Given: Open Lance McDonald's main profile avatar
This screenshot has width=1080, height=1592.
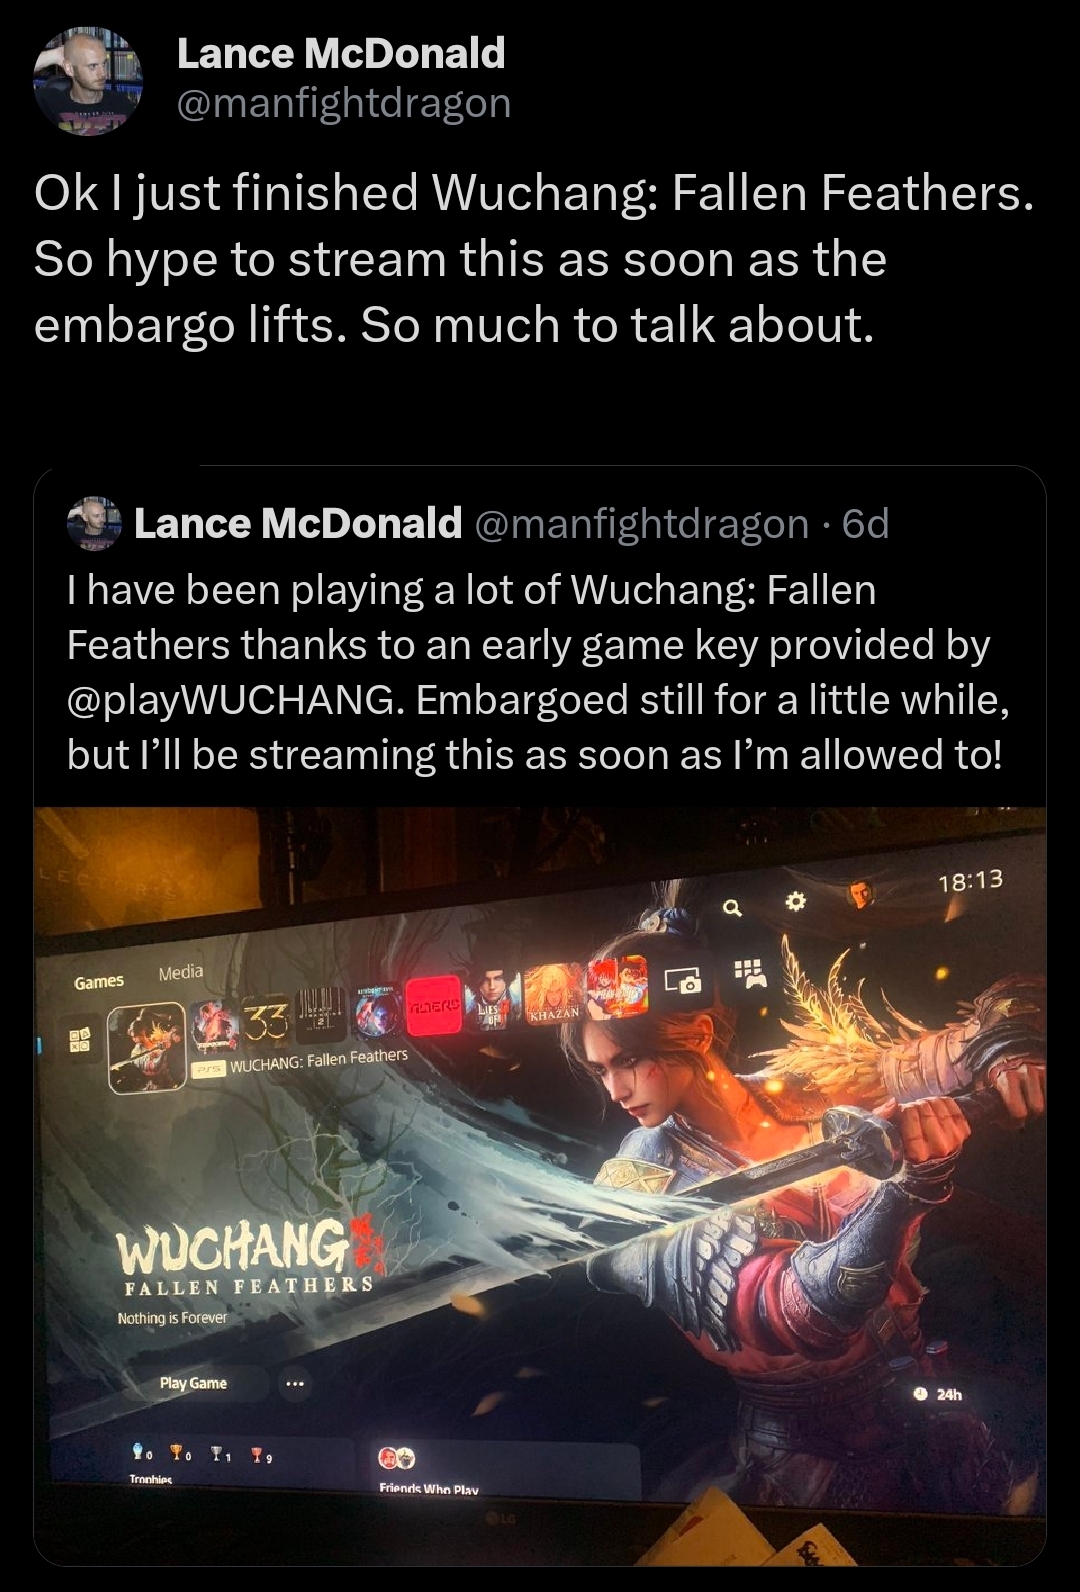Looking at the screenshot, I should (88, 81).
